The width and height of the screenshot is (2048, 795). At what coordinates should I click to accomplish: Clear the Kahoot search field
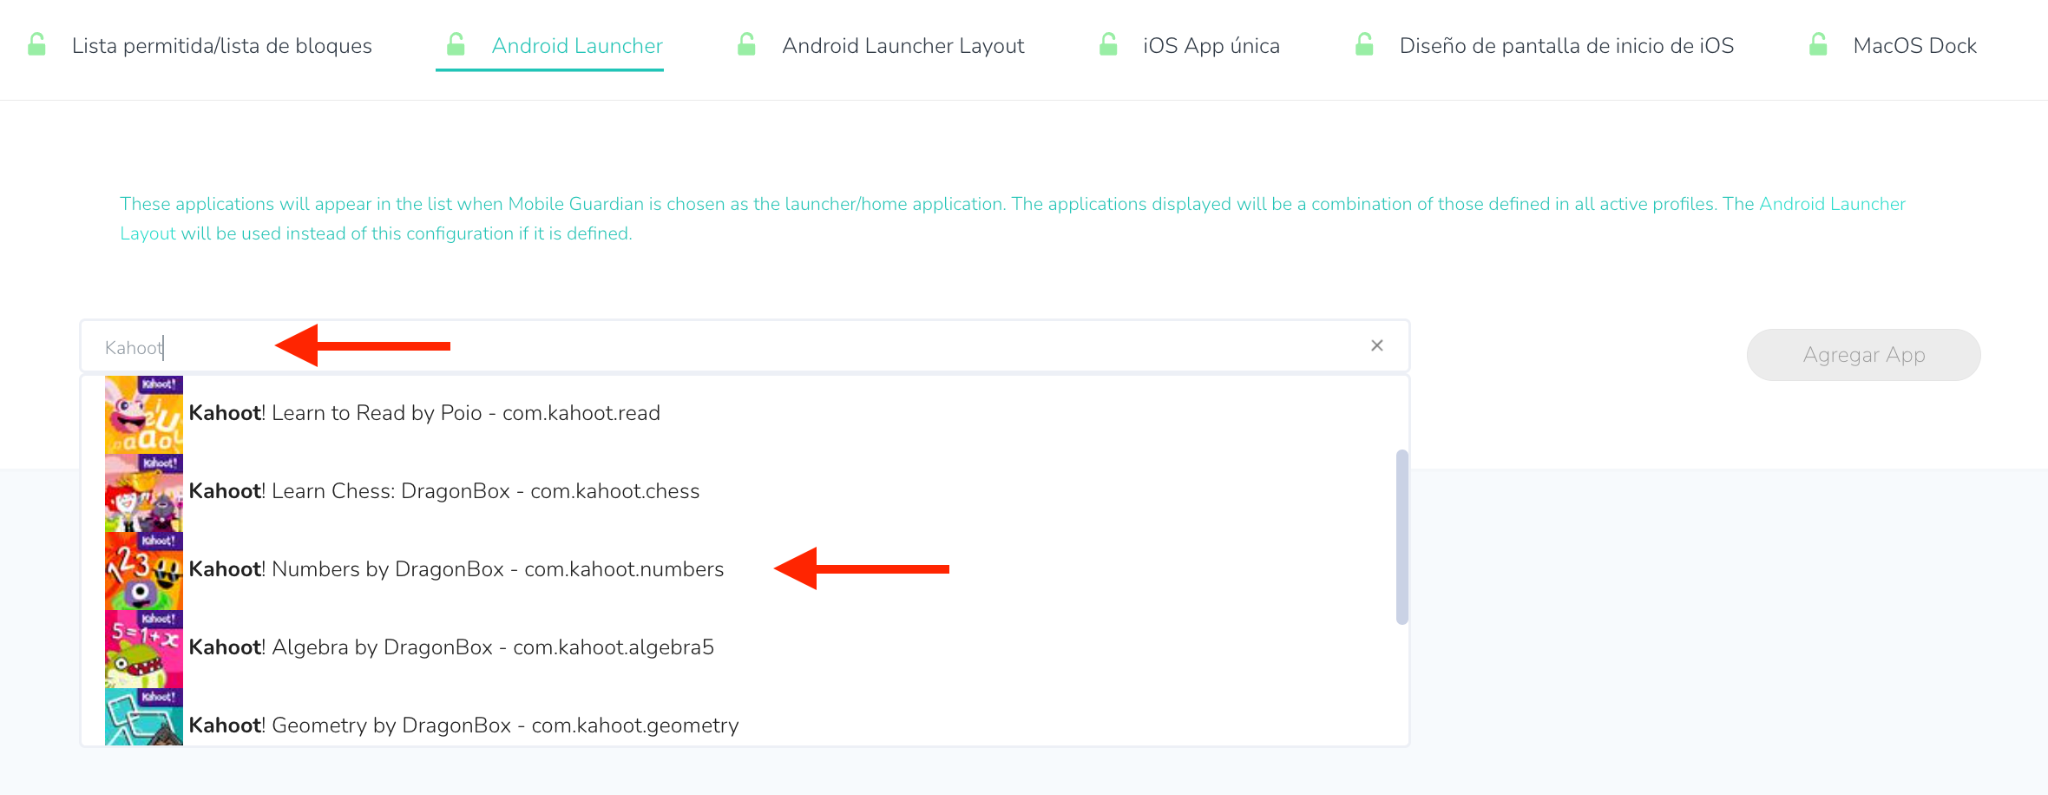coord(1377,346)
